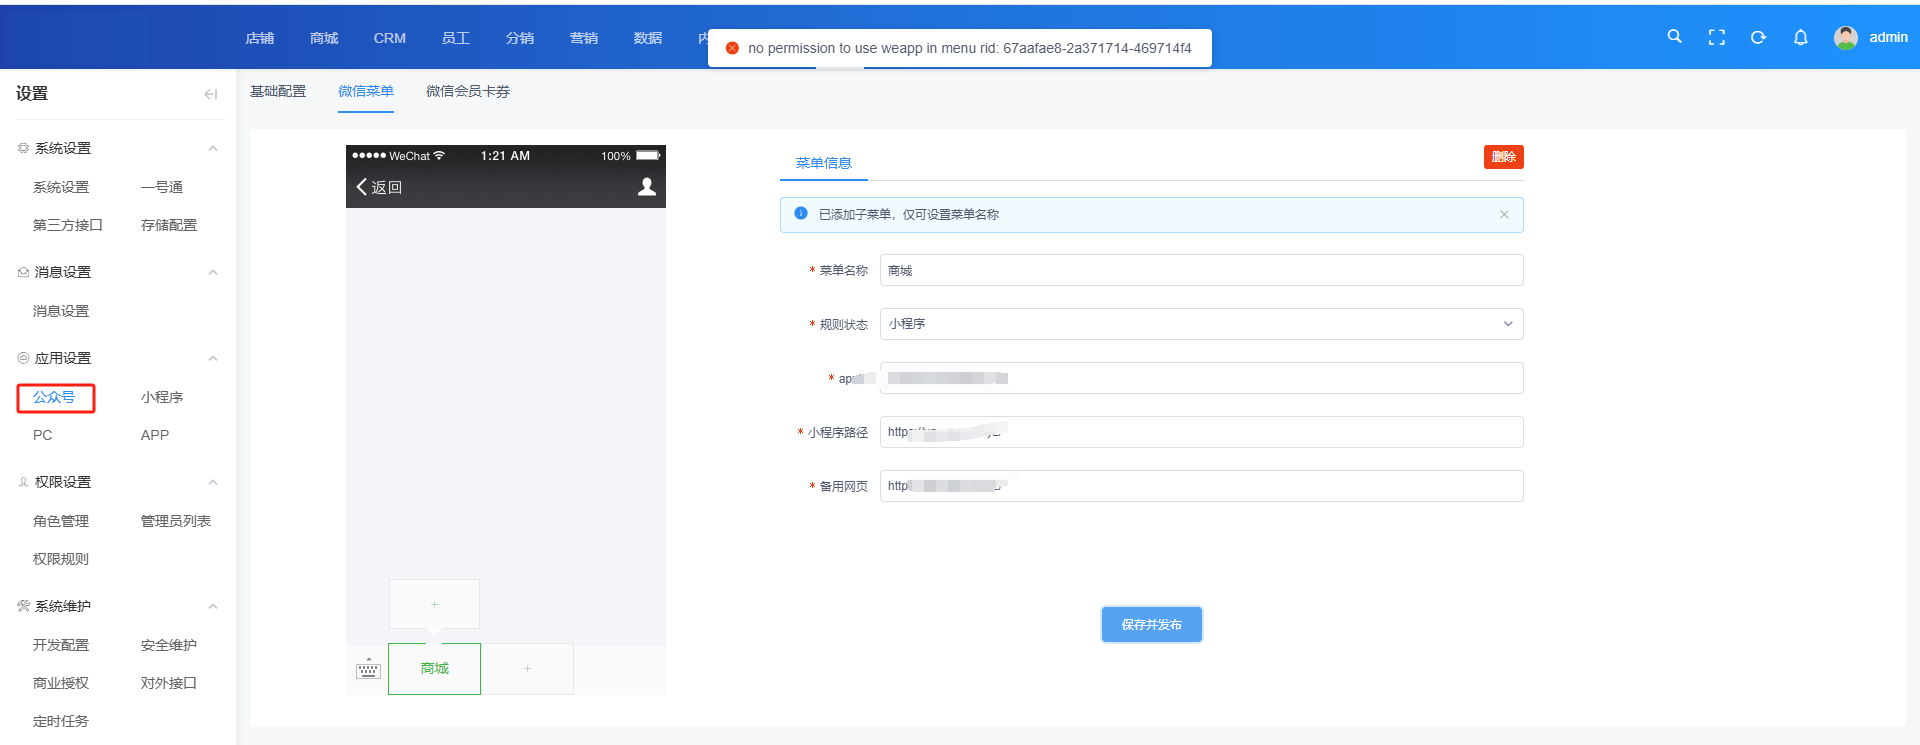Toggle fullscreen mode icon
1920x745 pixels.
click(1716, 37)
